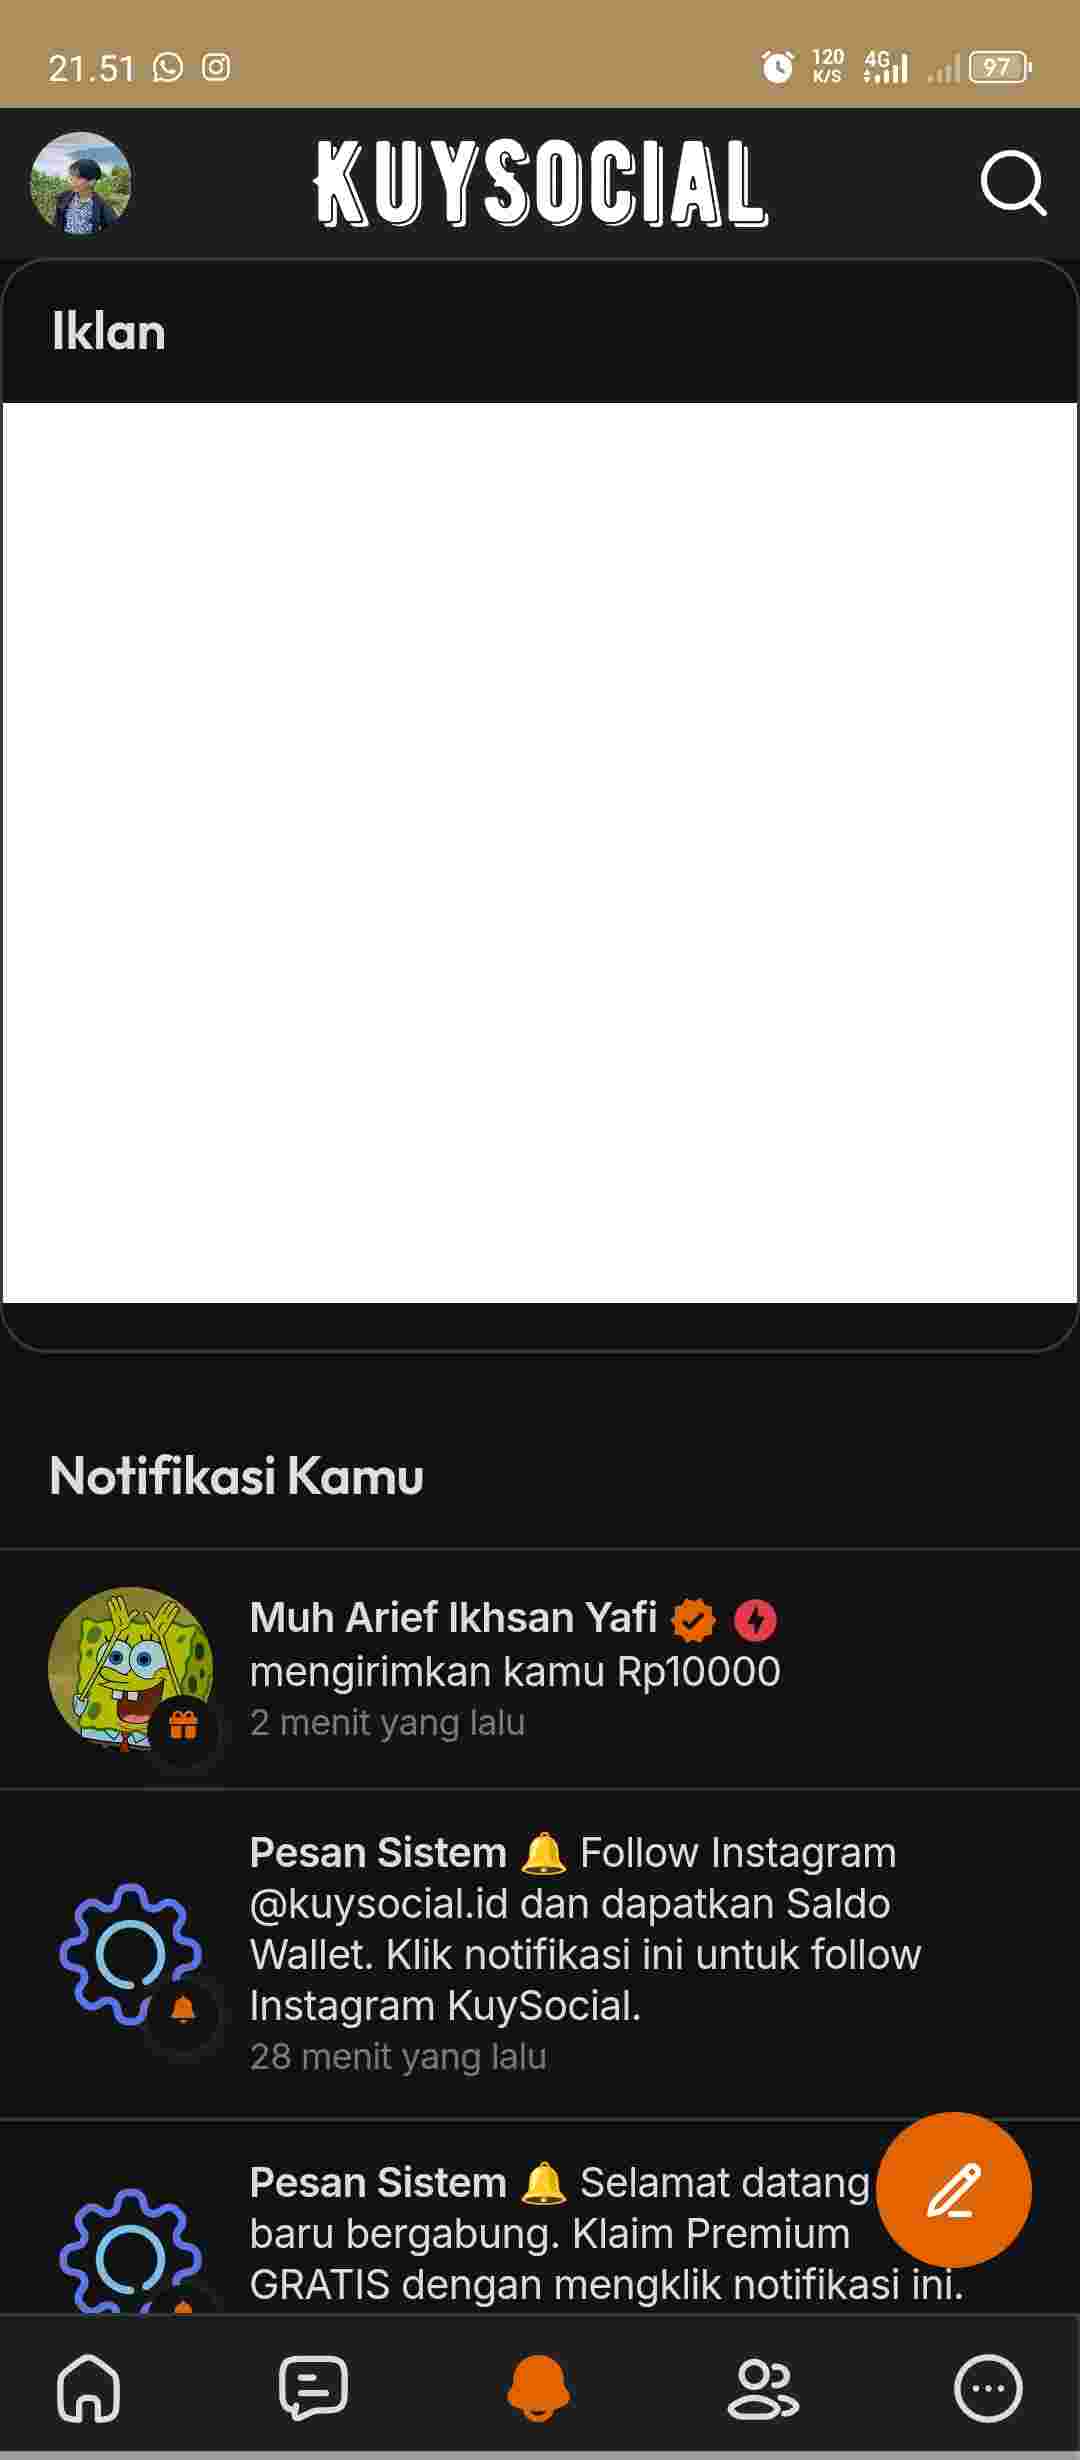Open the Follow Instagram system notification
Image resolution: width=1080 pixels, height=2460 pixels.
tap(540, 1953)
